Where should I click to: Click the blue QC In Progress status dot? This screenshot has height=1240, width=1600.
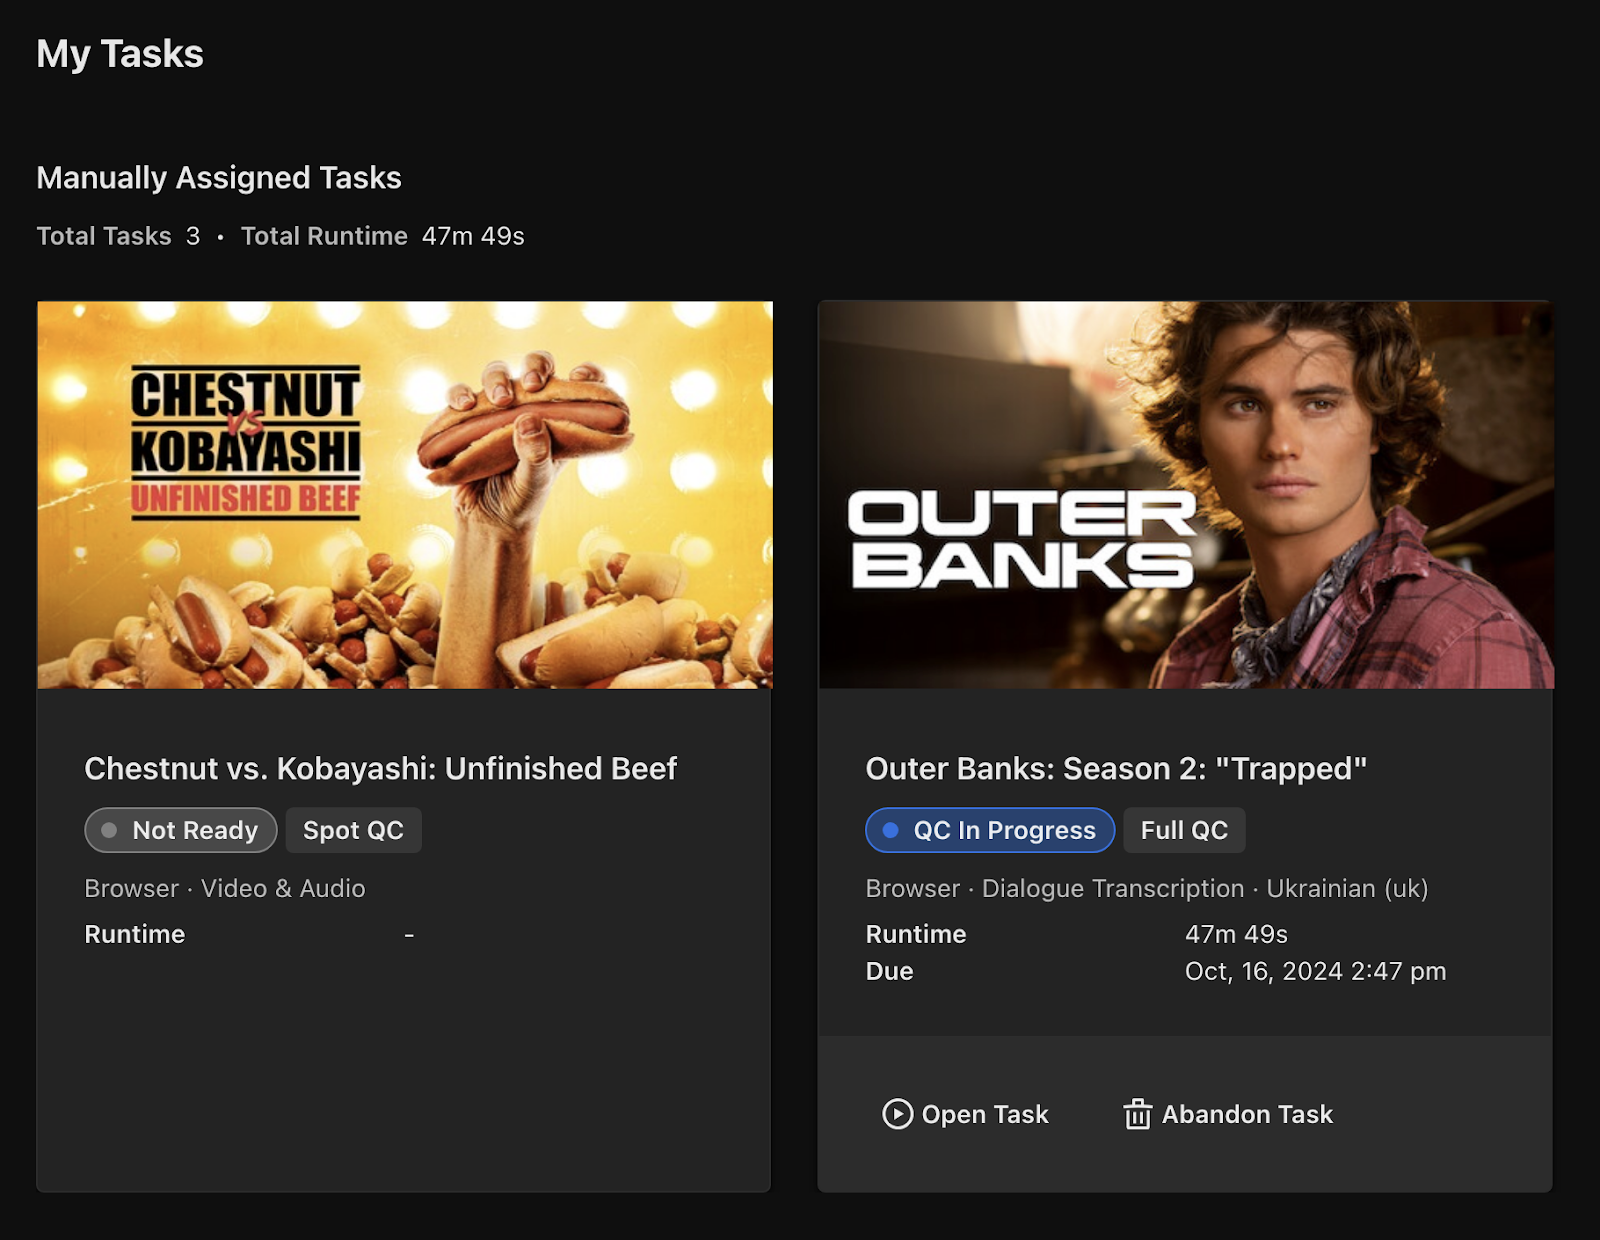(x=890, y=830)
